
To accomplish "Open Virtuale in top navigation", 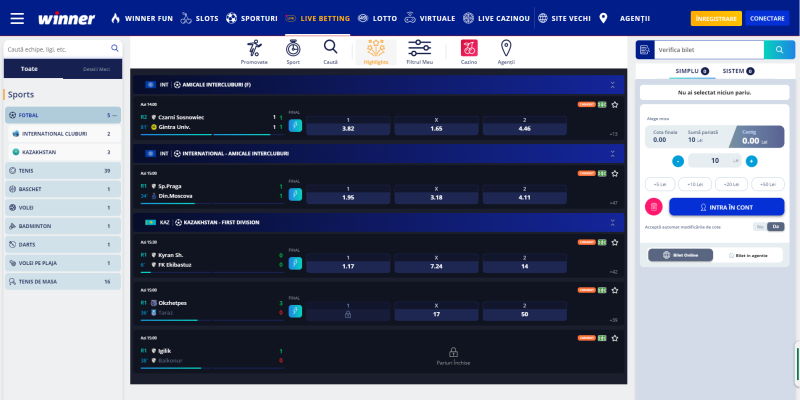I will [430, 18].
